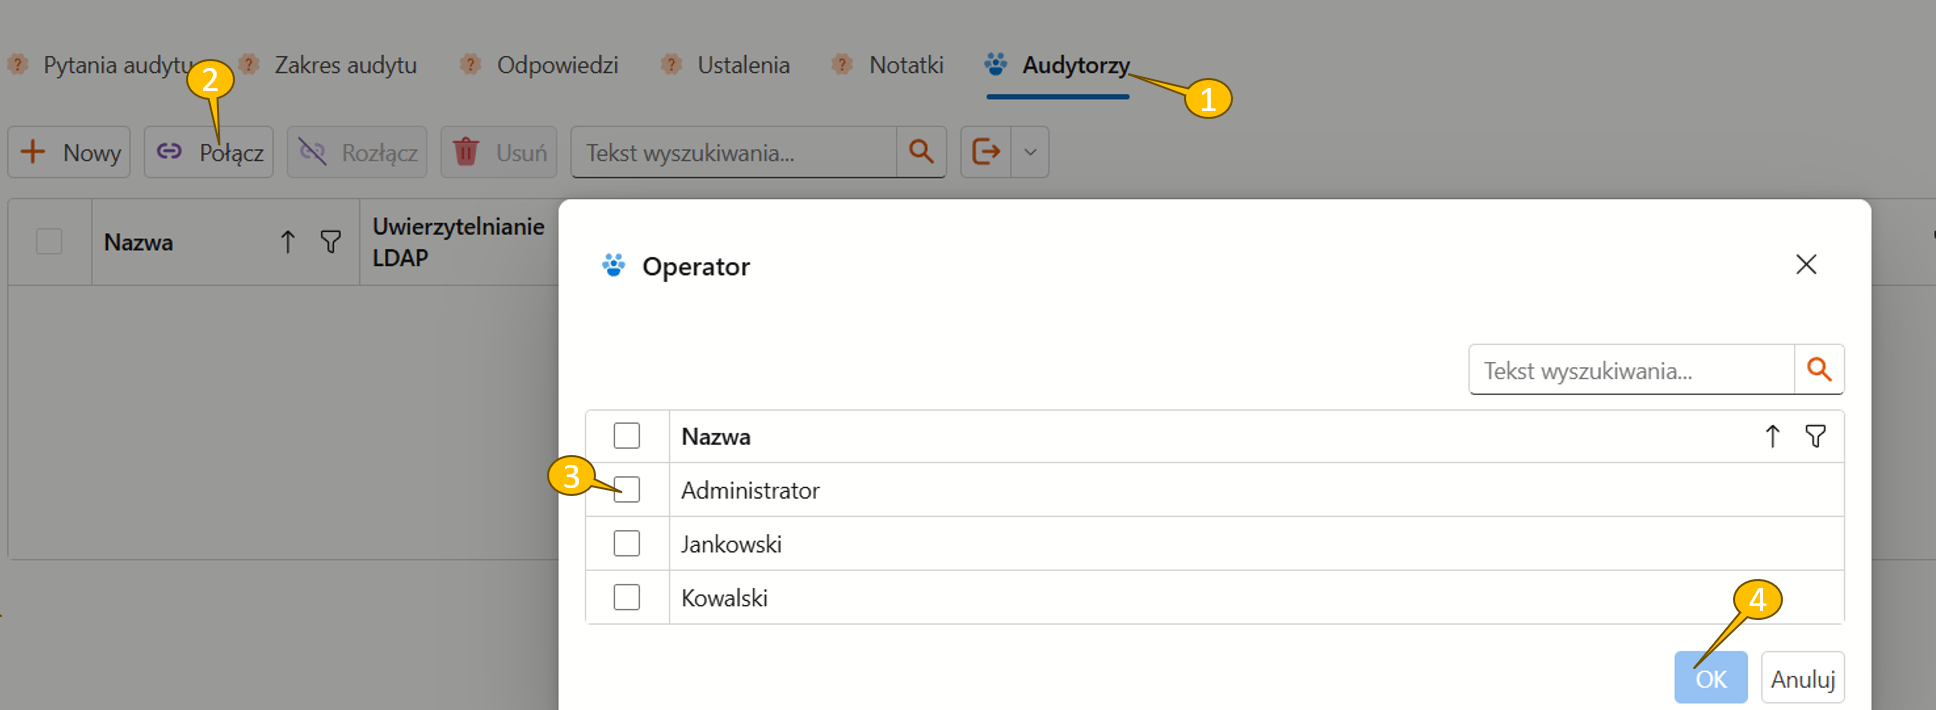The height and width of the screenshot is (710, 1936).
Task: Check the Administrator checkbox
Action: click(x=627, y=490)
